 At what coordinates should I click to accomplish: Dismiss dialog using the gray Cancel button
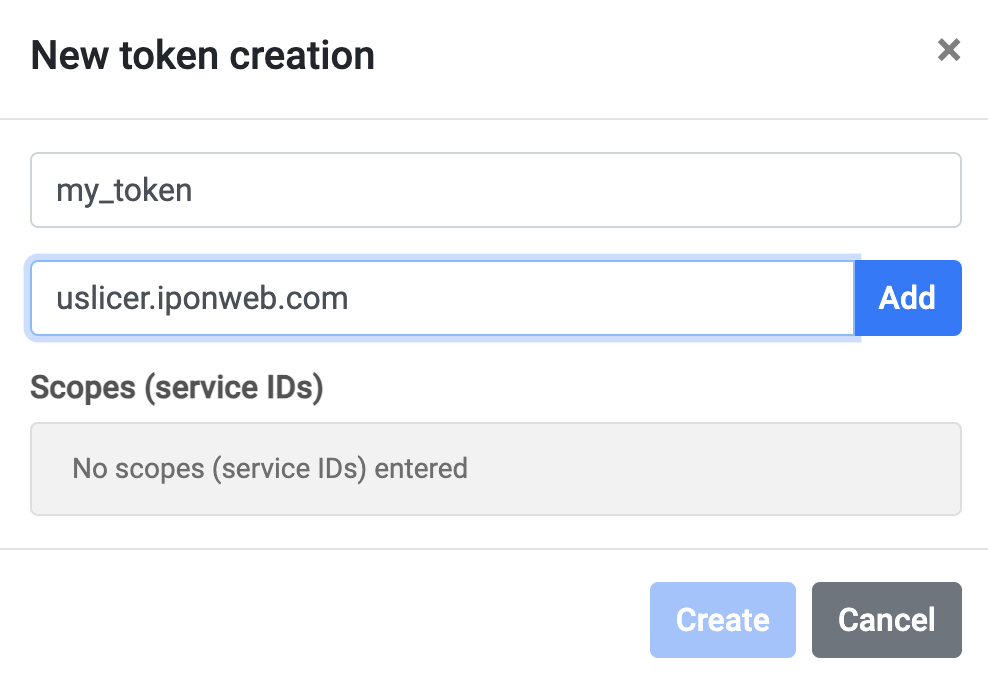click(886, 620)
